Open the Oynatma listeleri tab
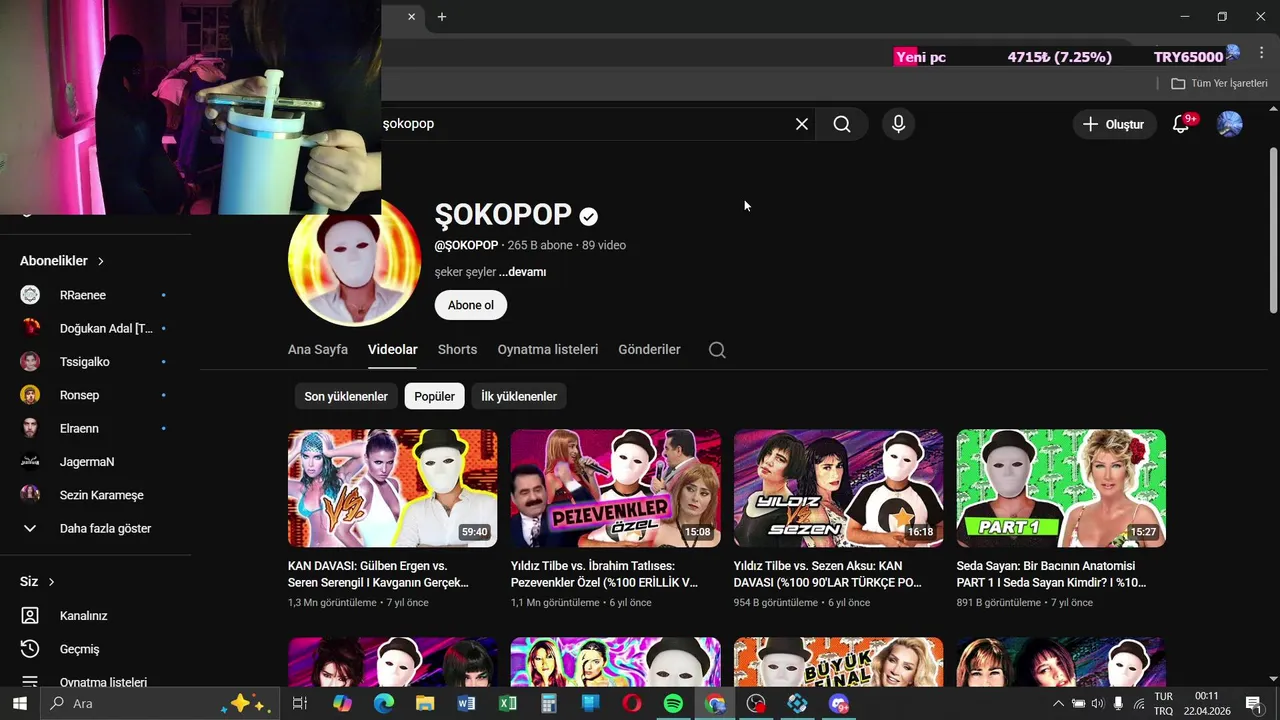 (x=548, y=349)
